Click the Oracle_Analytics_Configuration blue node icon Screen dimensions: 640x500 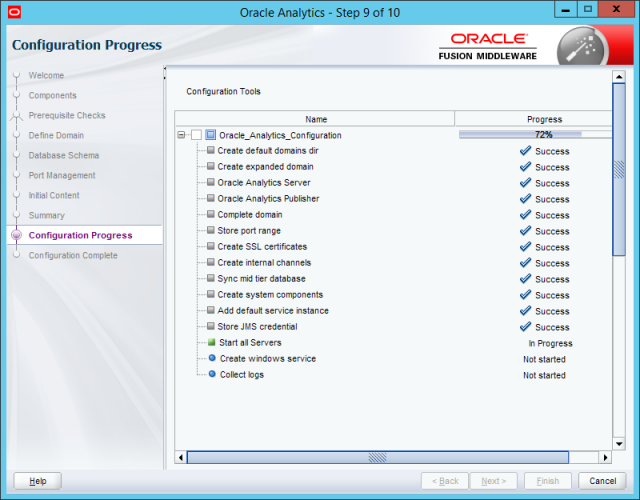(x=211, y=135)
